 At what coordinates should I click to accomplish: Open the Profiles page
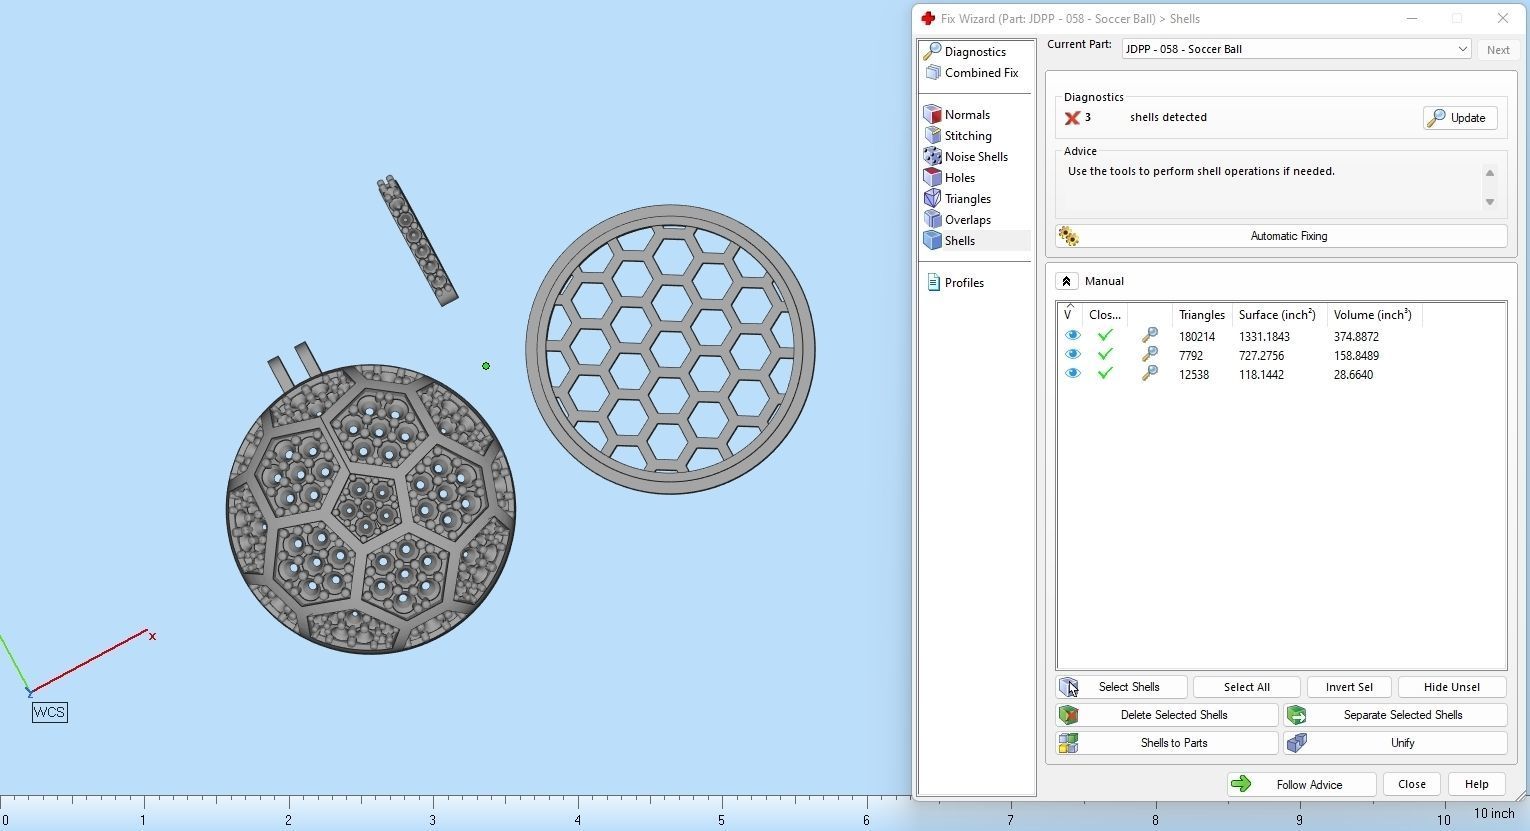pos(964,283)
